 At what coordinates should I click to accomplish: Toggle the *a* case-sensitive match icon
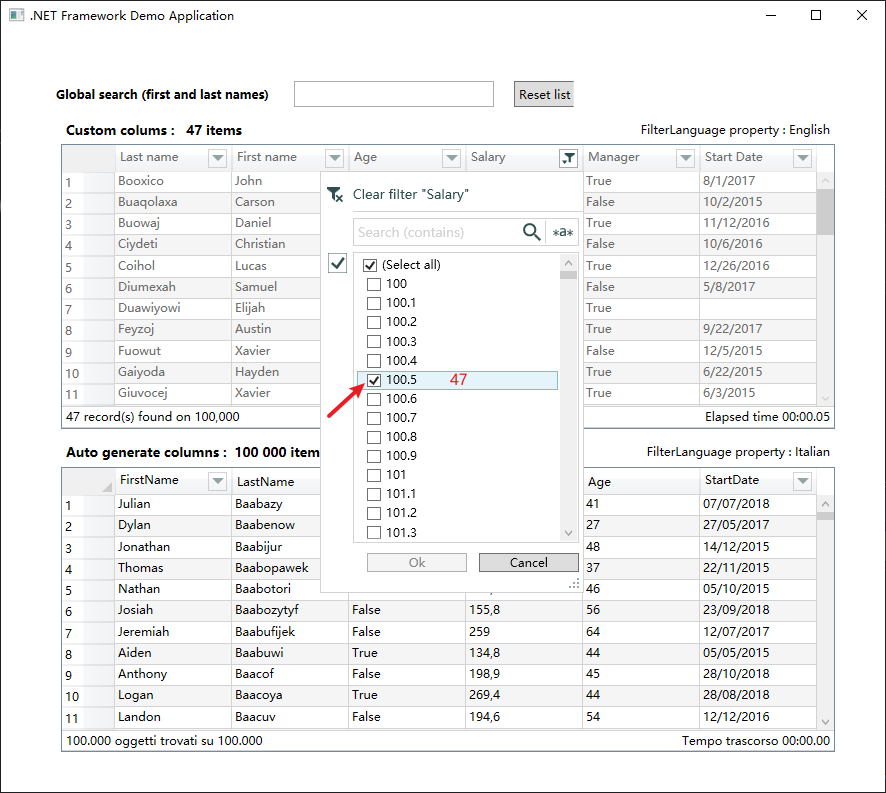(562, 231)
